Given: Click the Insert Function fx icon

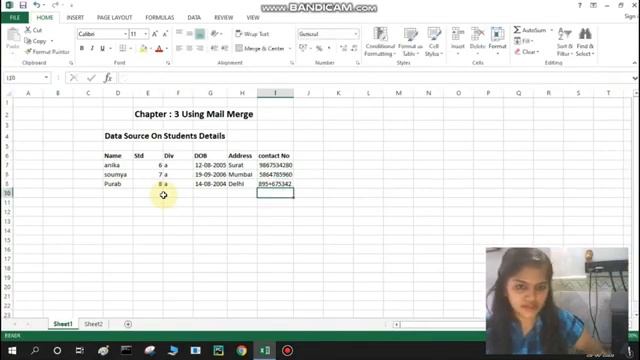Looking at the screenshot, I should click(108, 78).
